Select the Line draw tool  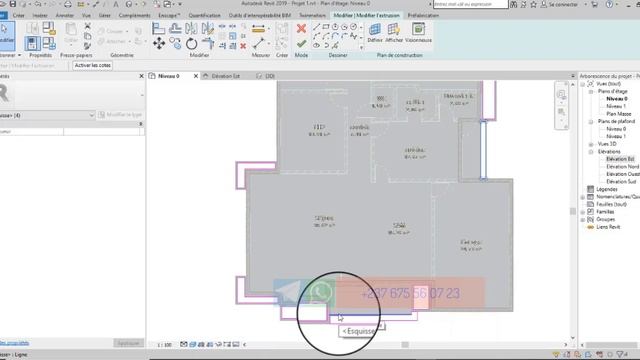point(316,27)
